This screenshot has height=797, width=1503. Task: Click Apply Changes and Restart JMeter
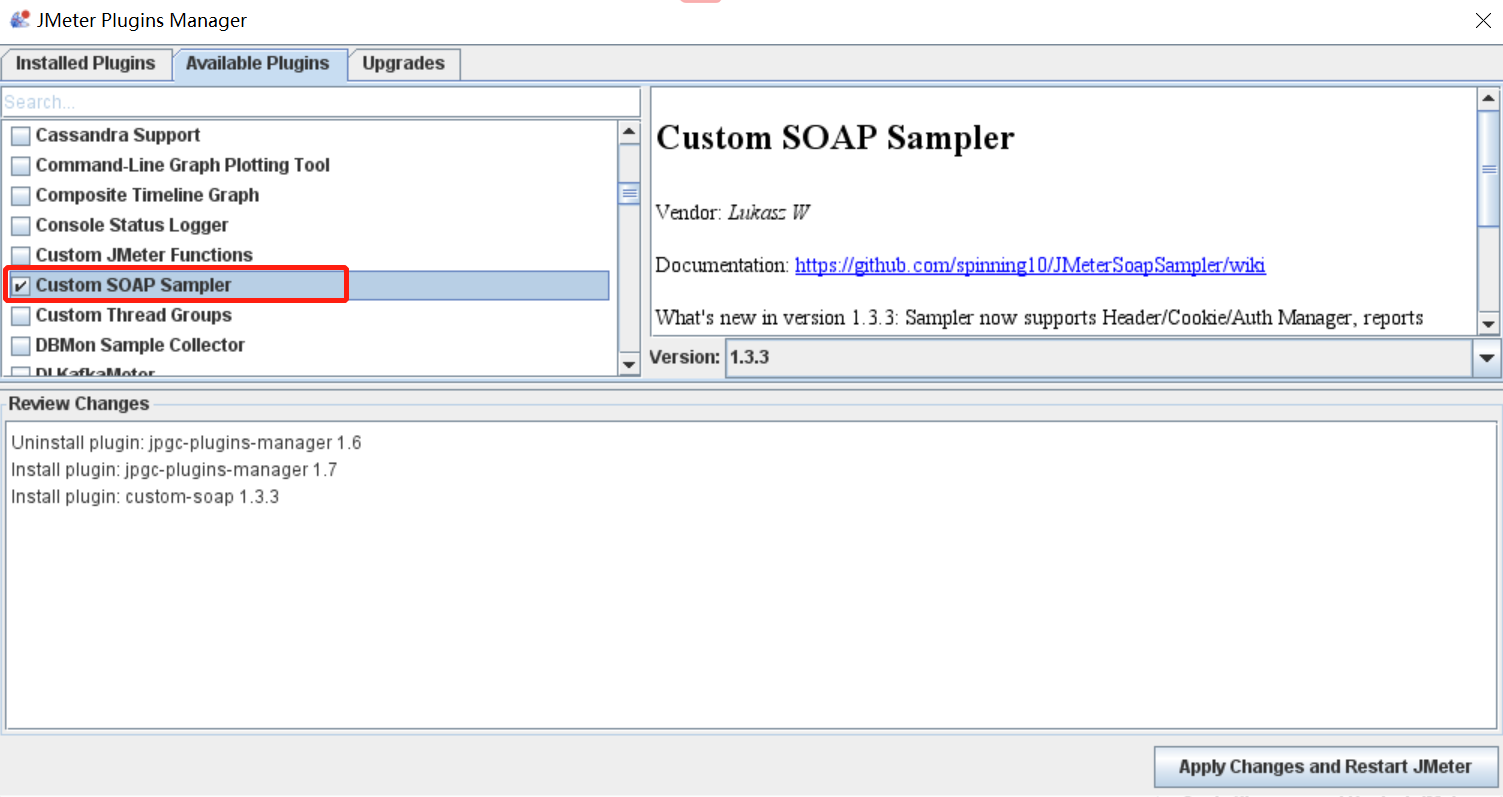[1326, 767]
